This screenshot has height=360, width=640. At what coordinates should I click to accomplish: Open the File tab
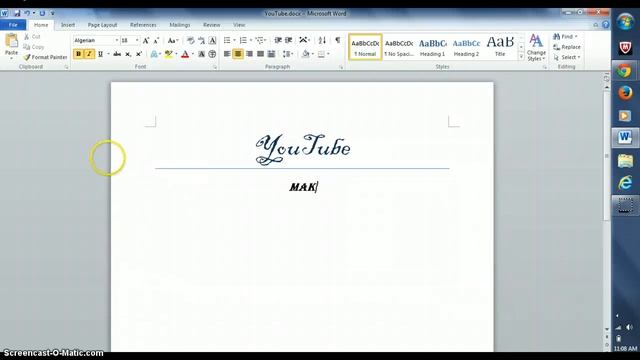[x=13, y=25]
